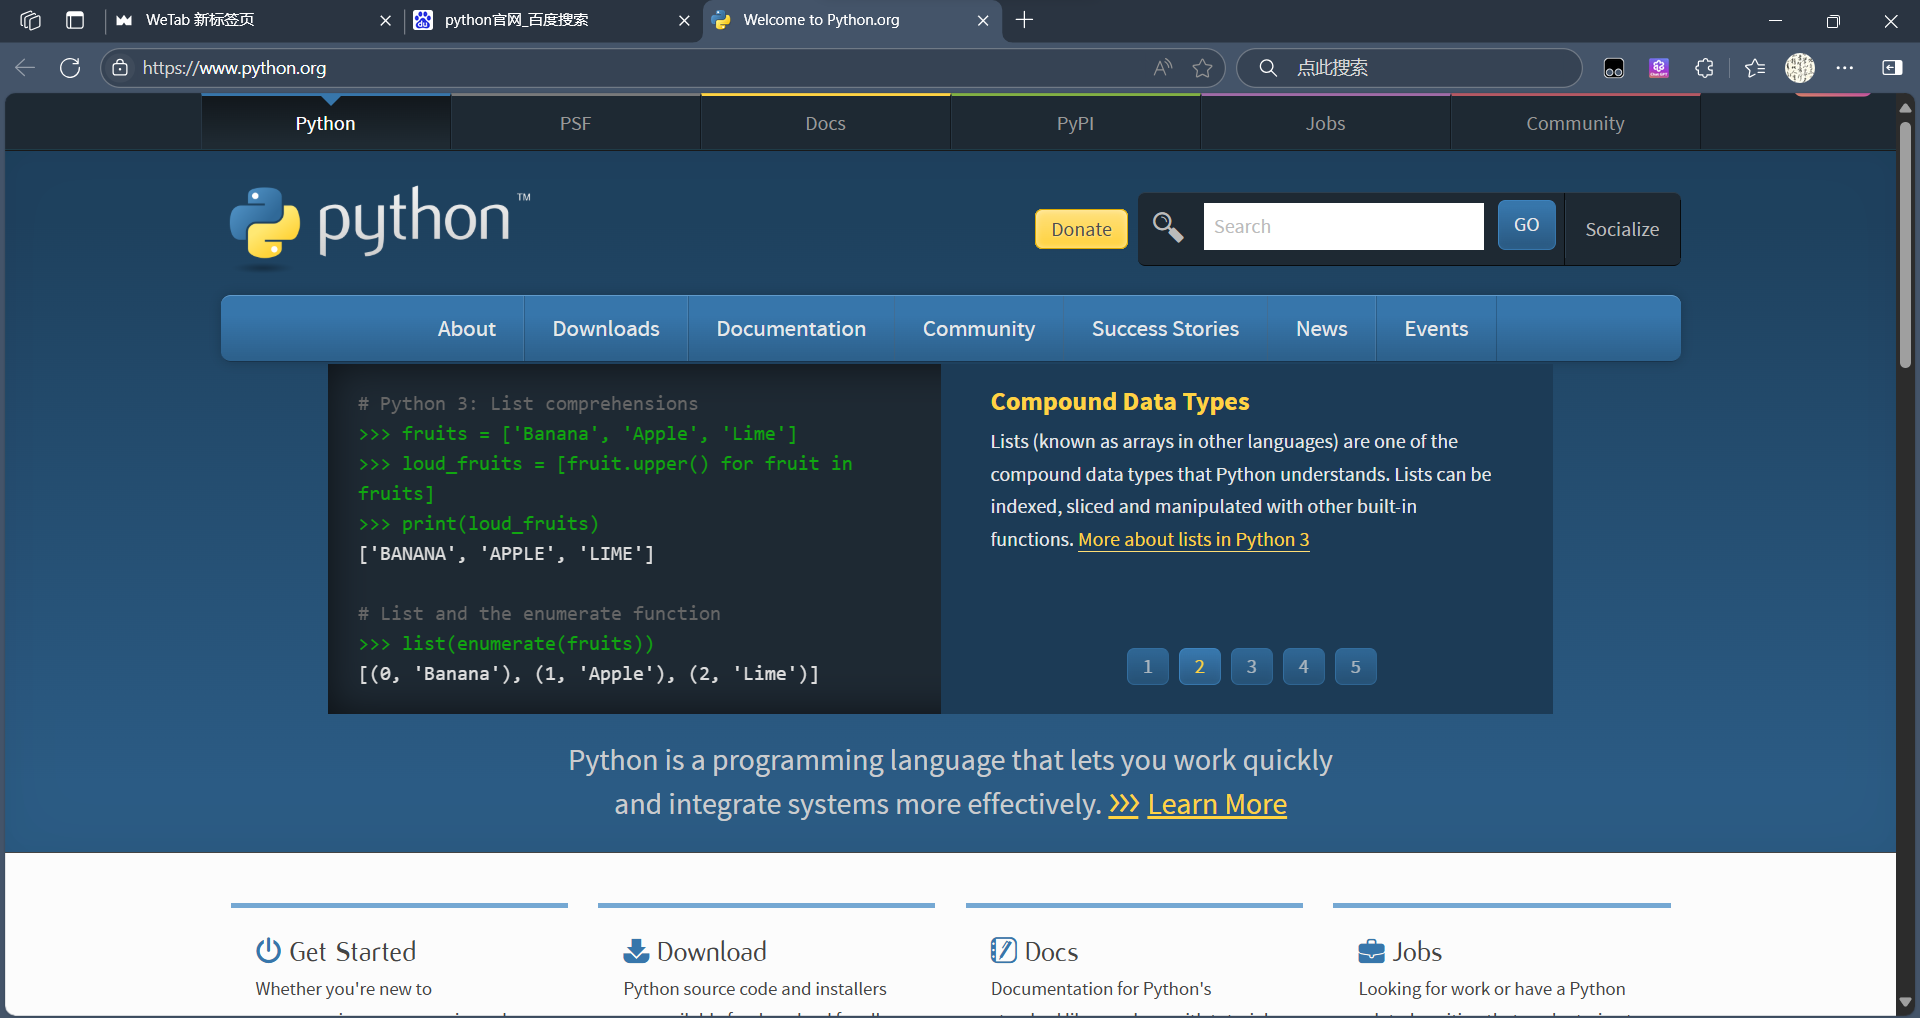Open the Downloads navigation menu
The height and width of the screenshot is (1018, 1920).
(x=605, y=328)
